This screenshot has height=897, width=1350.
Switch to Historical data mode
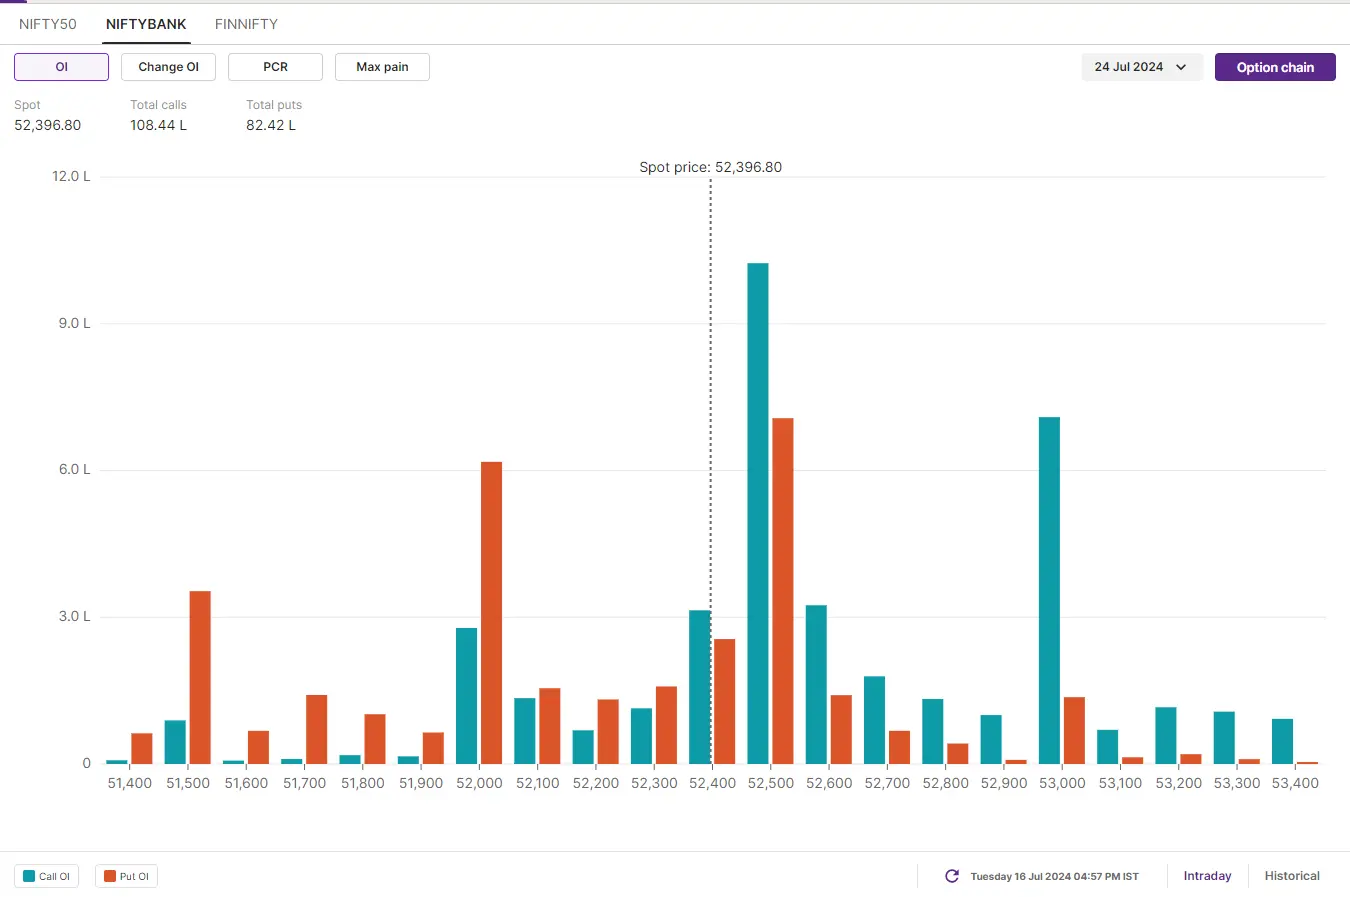tap(1292, 876)
